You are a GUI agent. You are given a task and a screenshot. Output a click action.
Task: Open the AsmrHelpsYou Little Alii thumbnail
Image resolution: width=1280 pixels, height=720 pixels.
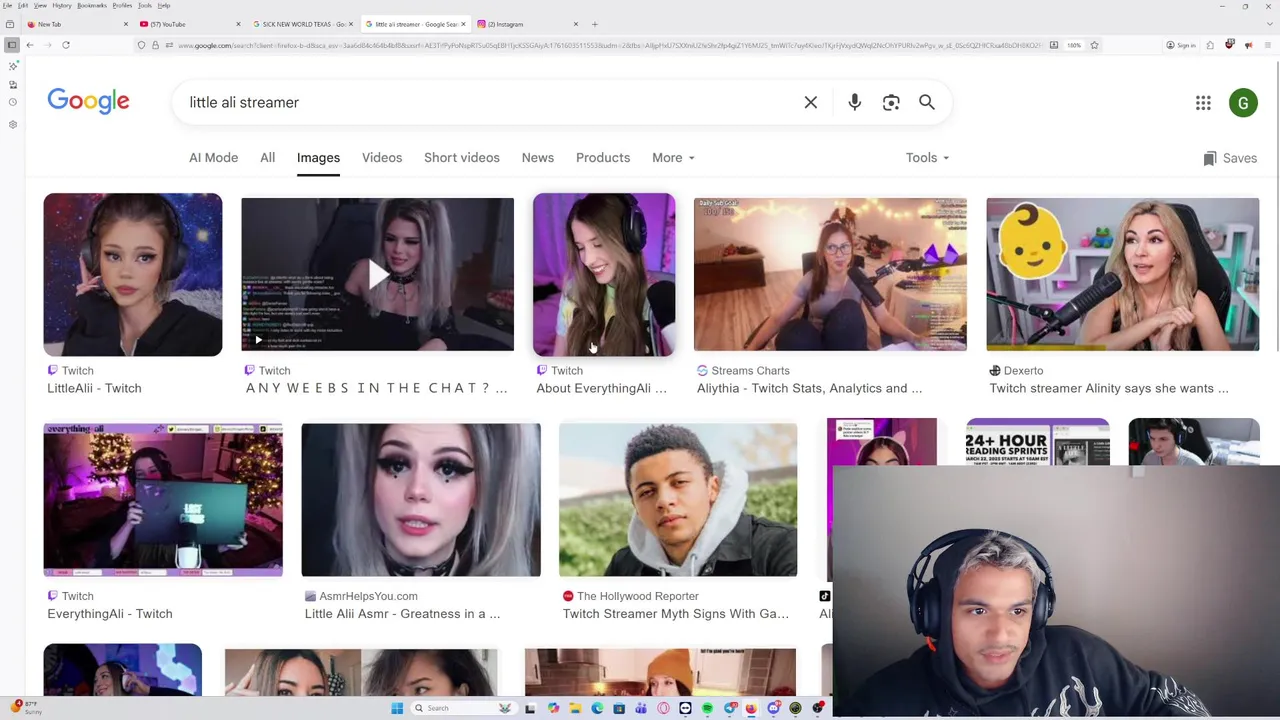click(x=421, y=500)
